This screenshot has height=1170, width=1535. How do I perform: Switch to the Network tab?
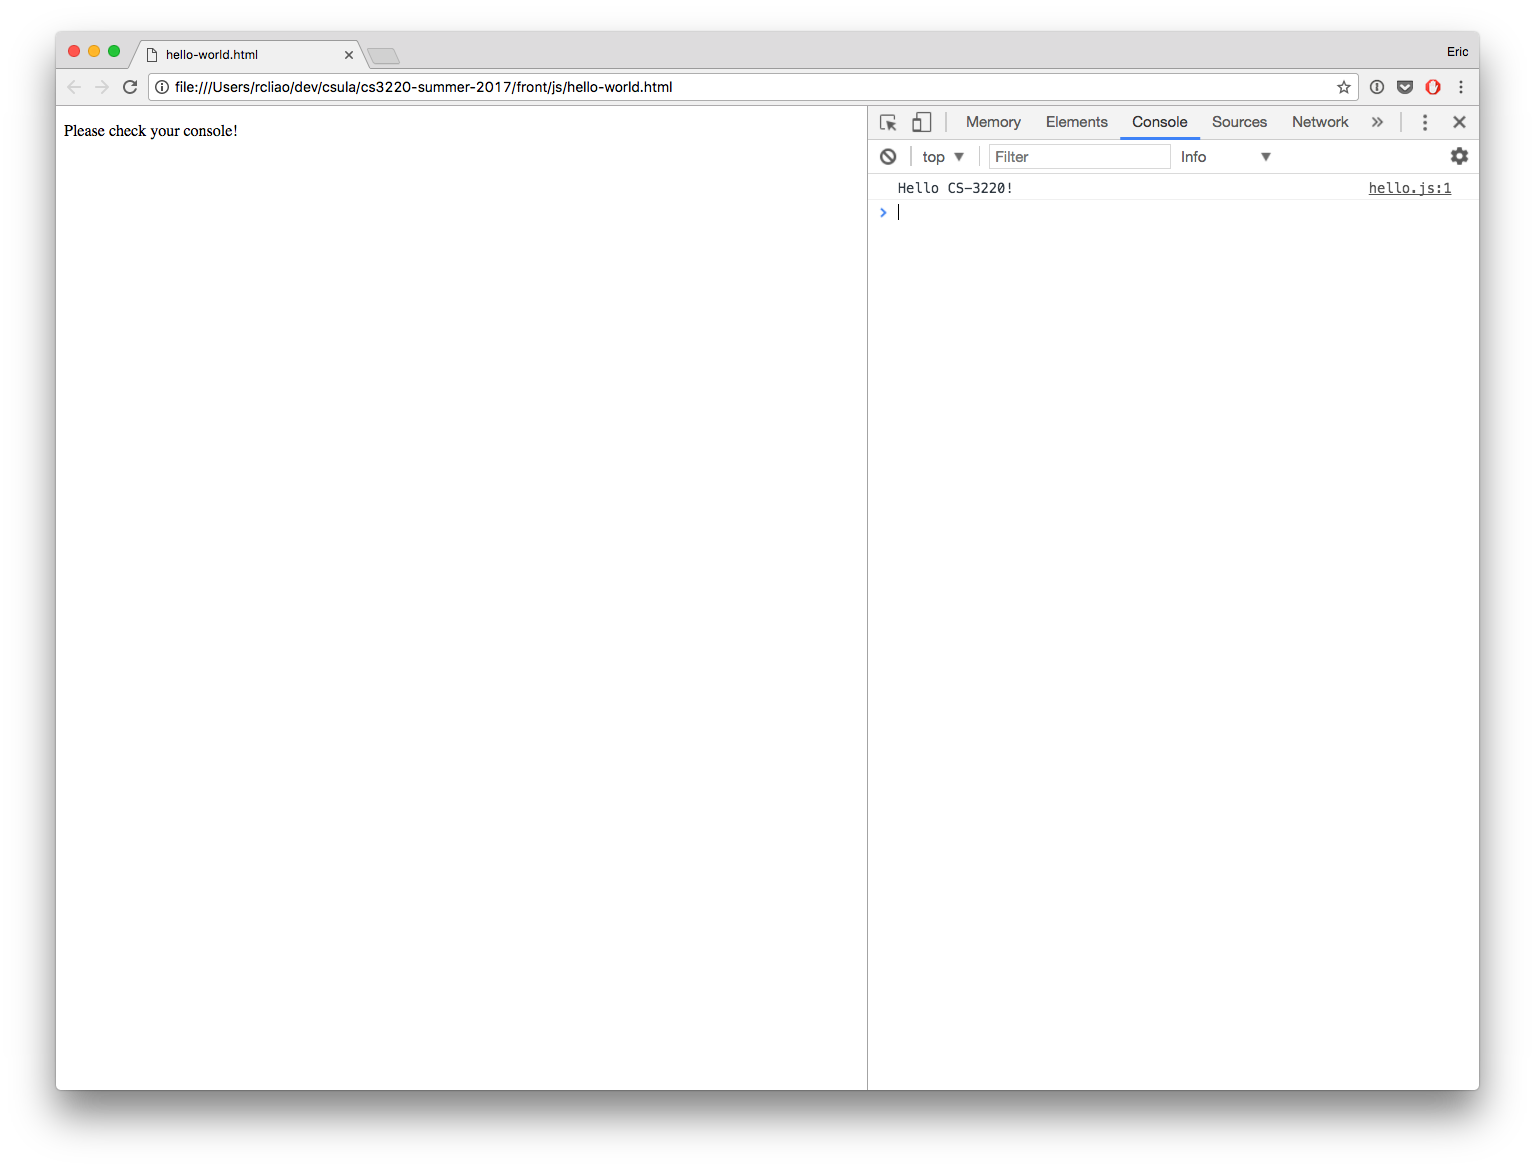pyautogui.click(x=1320, y=122)
